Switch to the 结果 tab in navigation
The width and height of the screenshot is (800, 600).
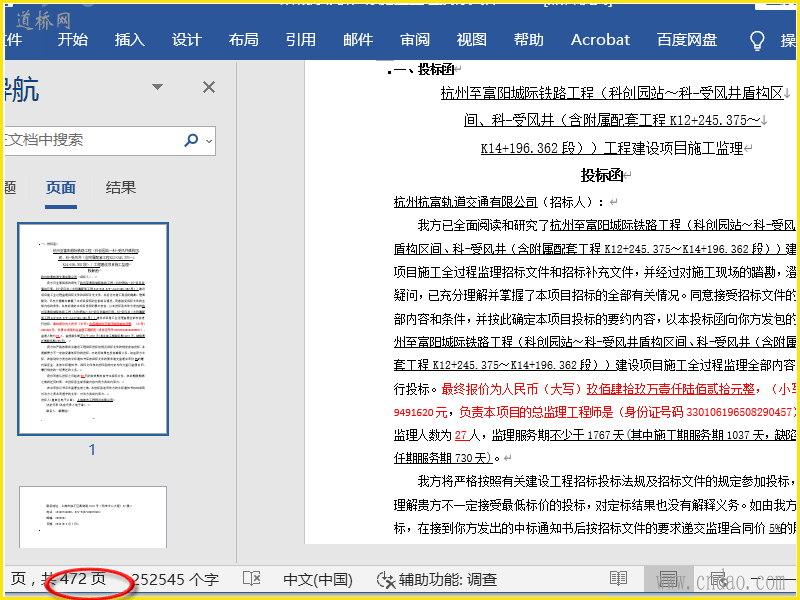pyautogui.click(x=121, y=187)
